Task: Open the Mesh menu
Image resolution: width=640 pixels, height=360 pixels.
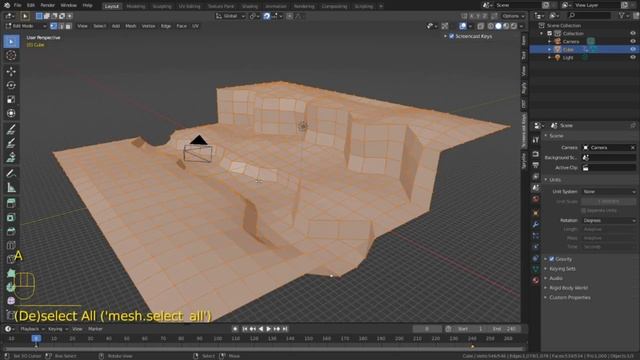Action: point(131,26)
